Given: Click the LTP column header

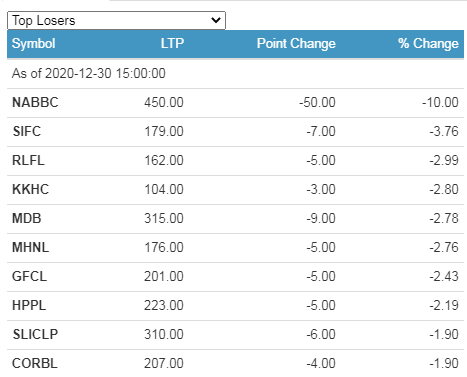Looking at the screenshot, I should 172,44.
